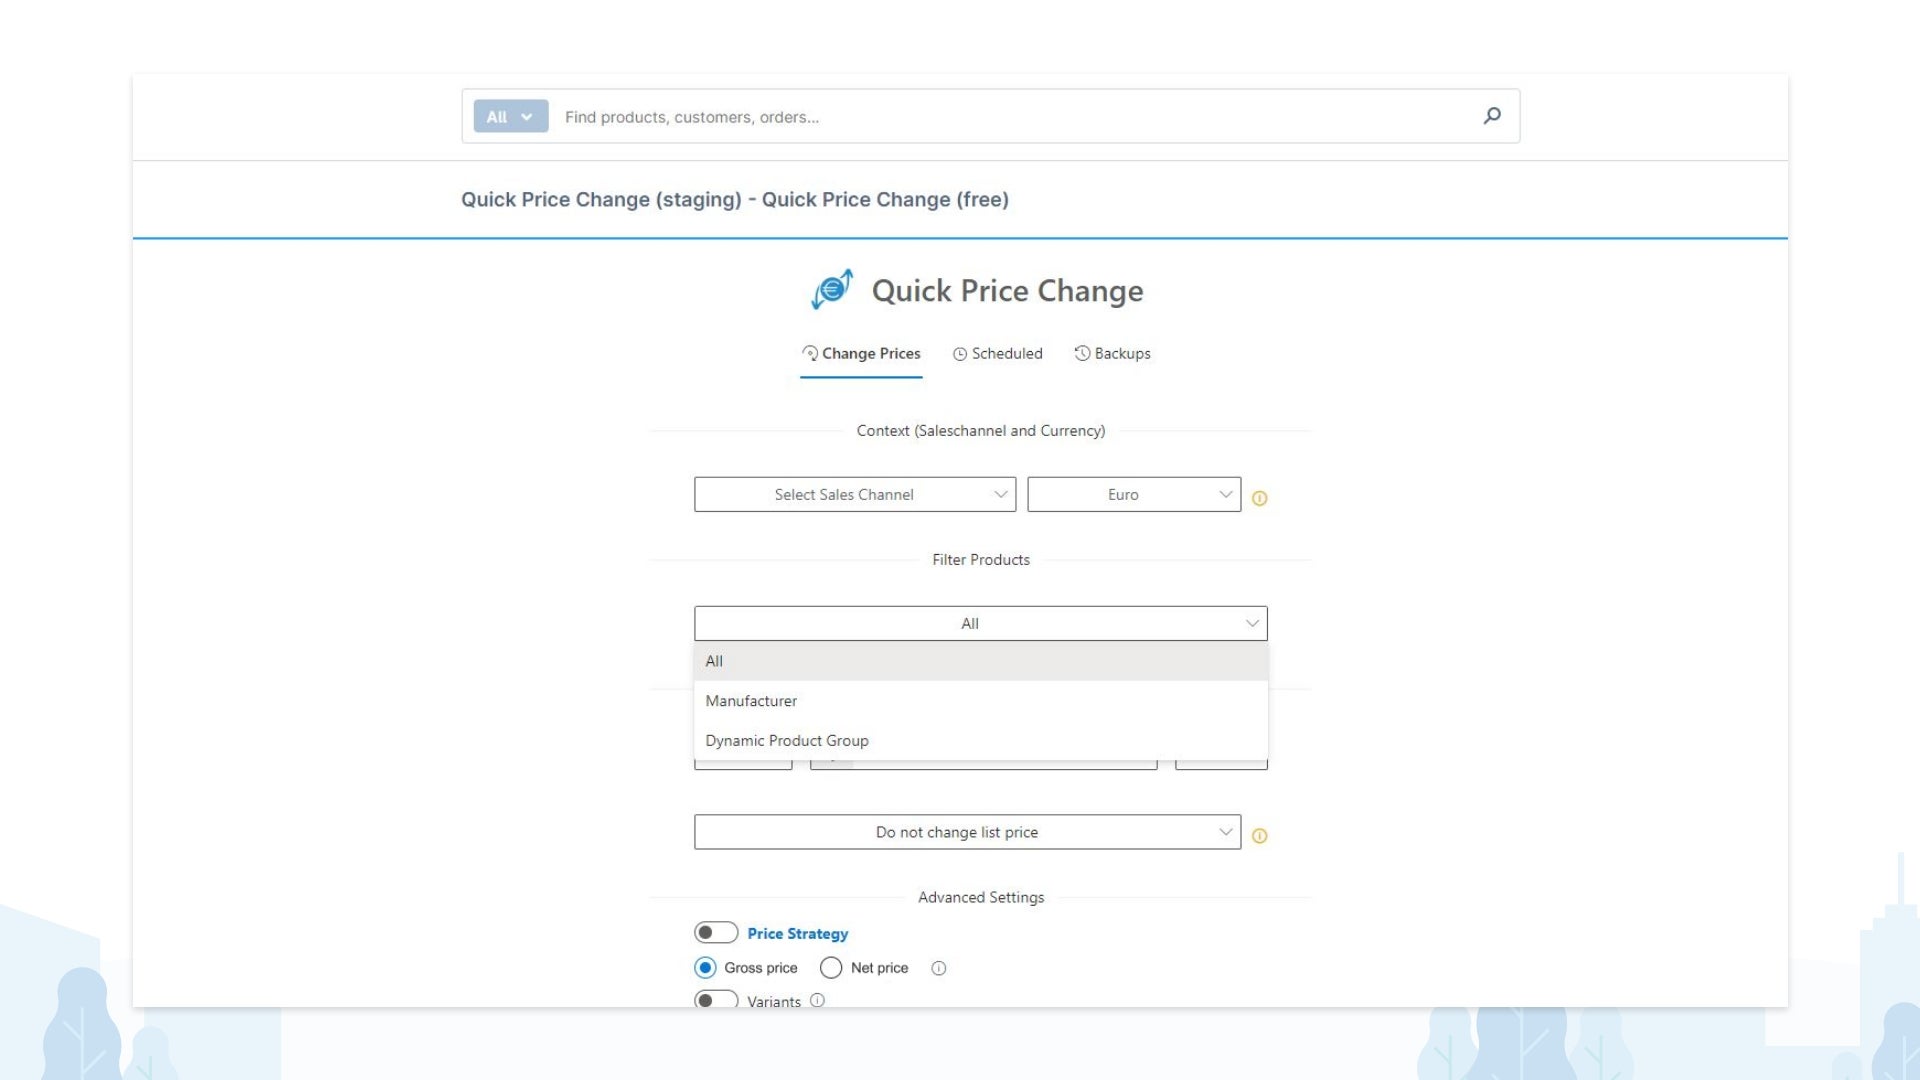Click info icon beside list price dropdown
The width and height of the screenshot is (1920, 1080).
point(1260,836)
